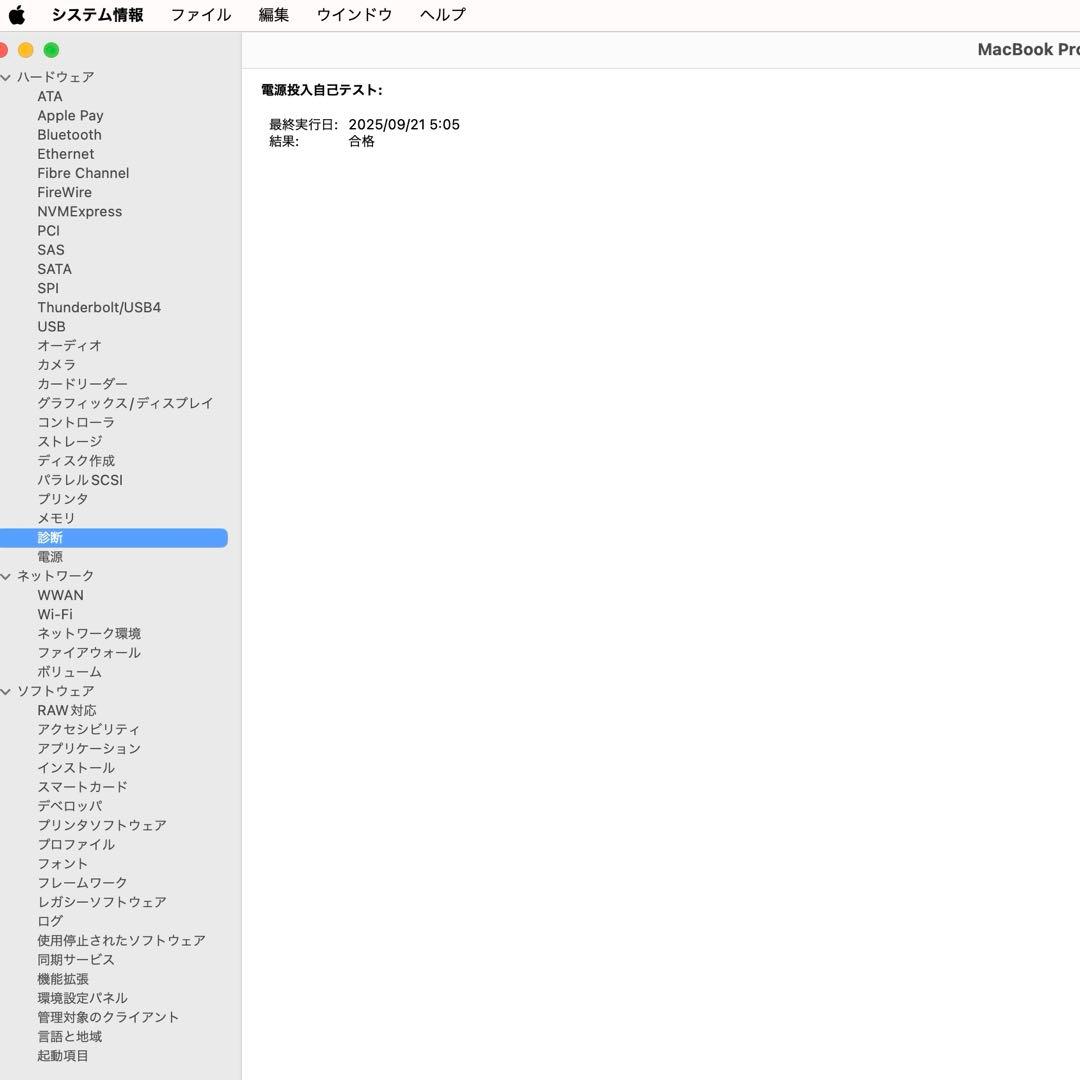Screen dimensions: 1080x1080
Task: Collapse the ハードウェア section chevron
Action: tap(6, 77)
